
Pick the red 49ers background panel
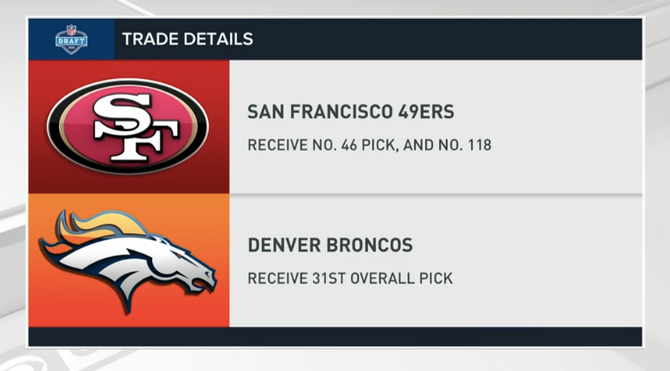click(129, 127)
